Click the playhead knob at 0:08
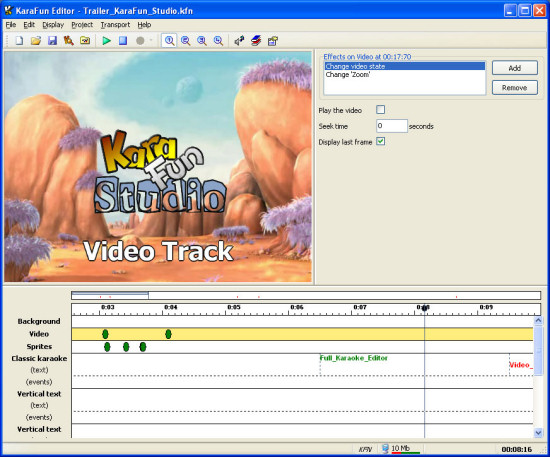Screen dimensions: 550x457 pyautogui.click(x=424, y=308)
